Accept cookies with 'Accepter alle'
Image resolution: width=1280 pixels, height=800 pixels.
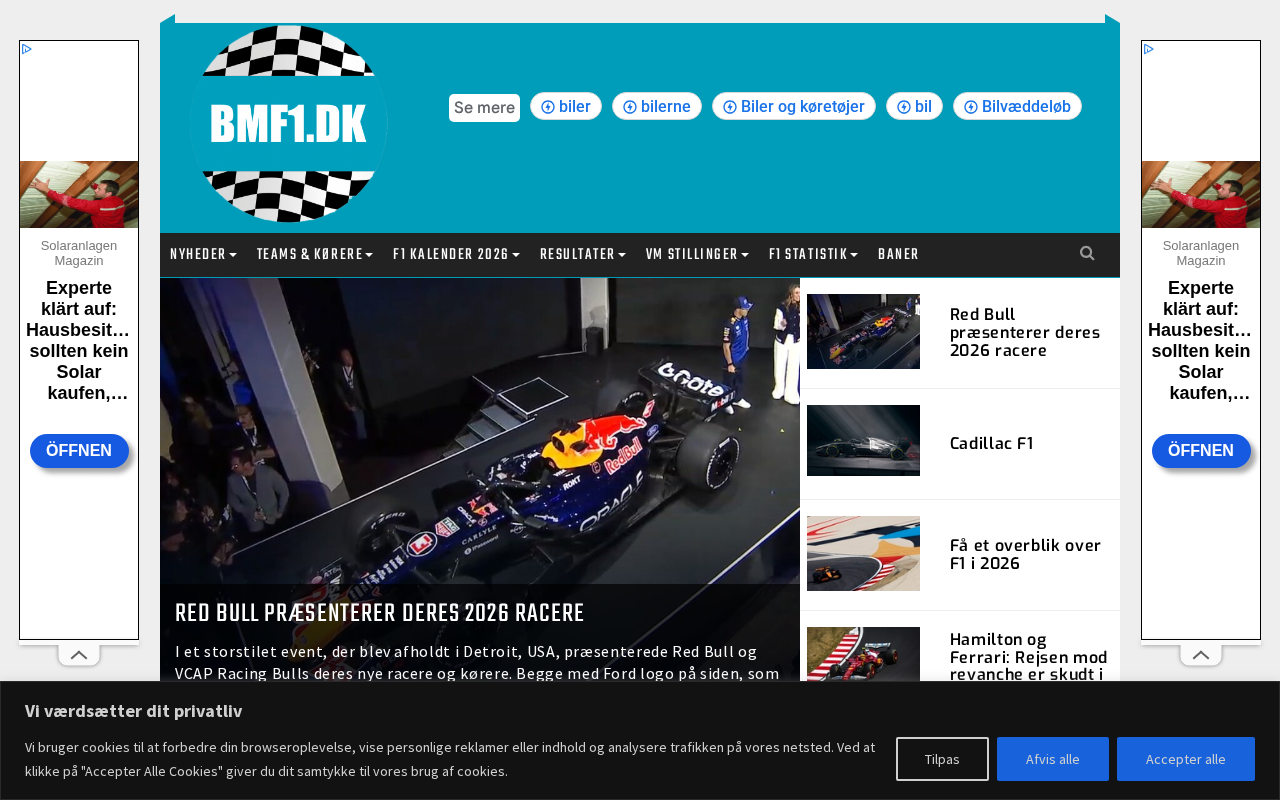(1186, 759)
